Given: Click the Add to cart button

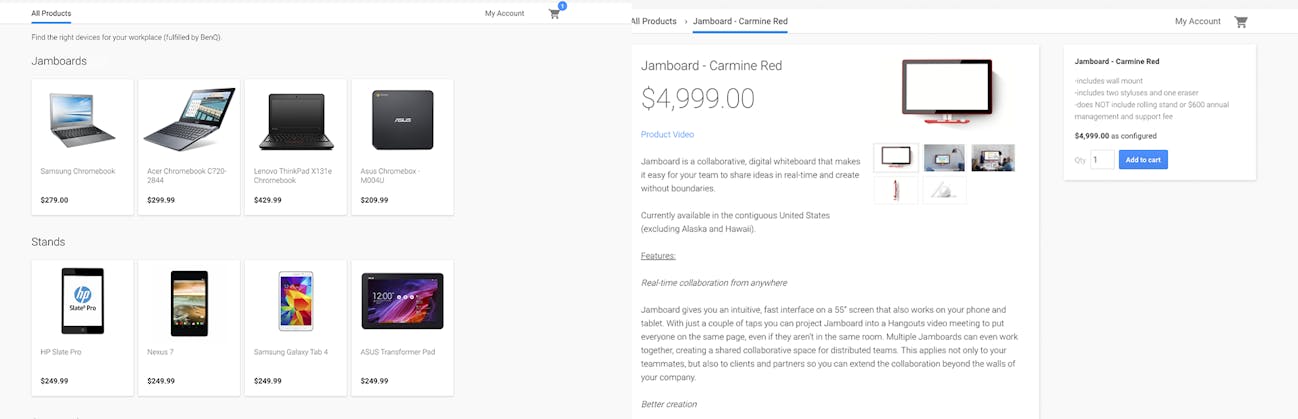Looking at the screenshot, I should pyautogui.click(x=1143, y=159).
